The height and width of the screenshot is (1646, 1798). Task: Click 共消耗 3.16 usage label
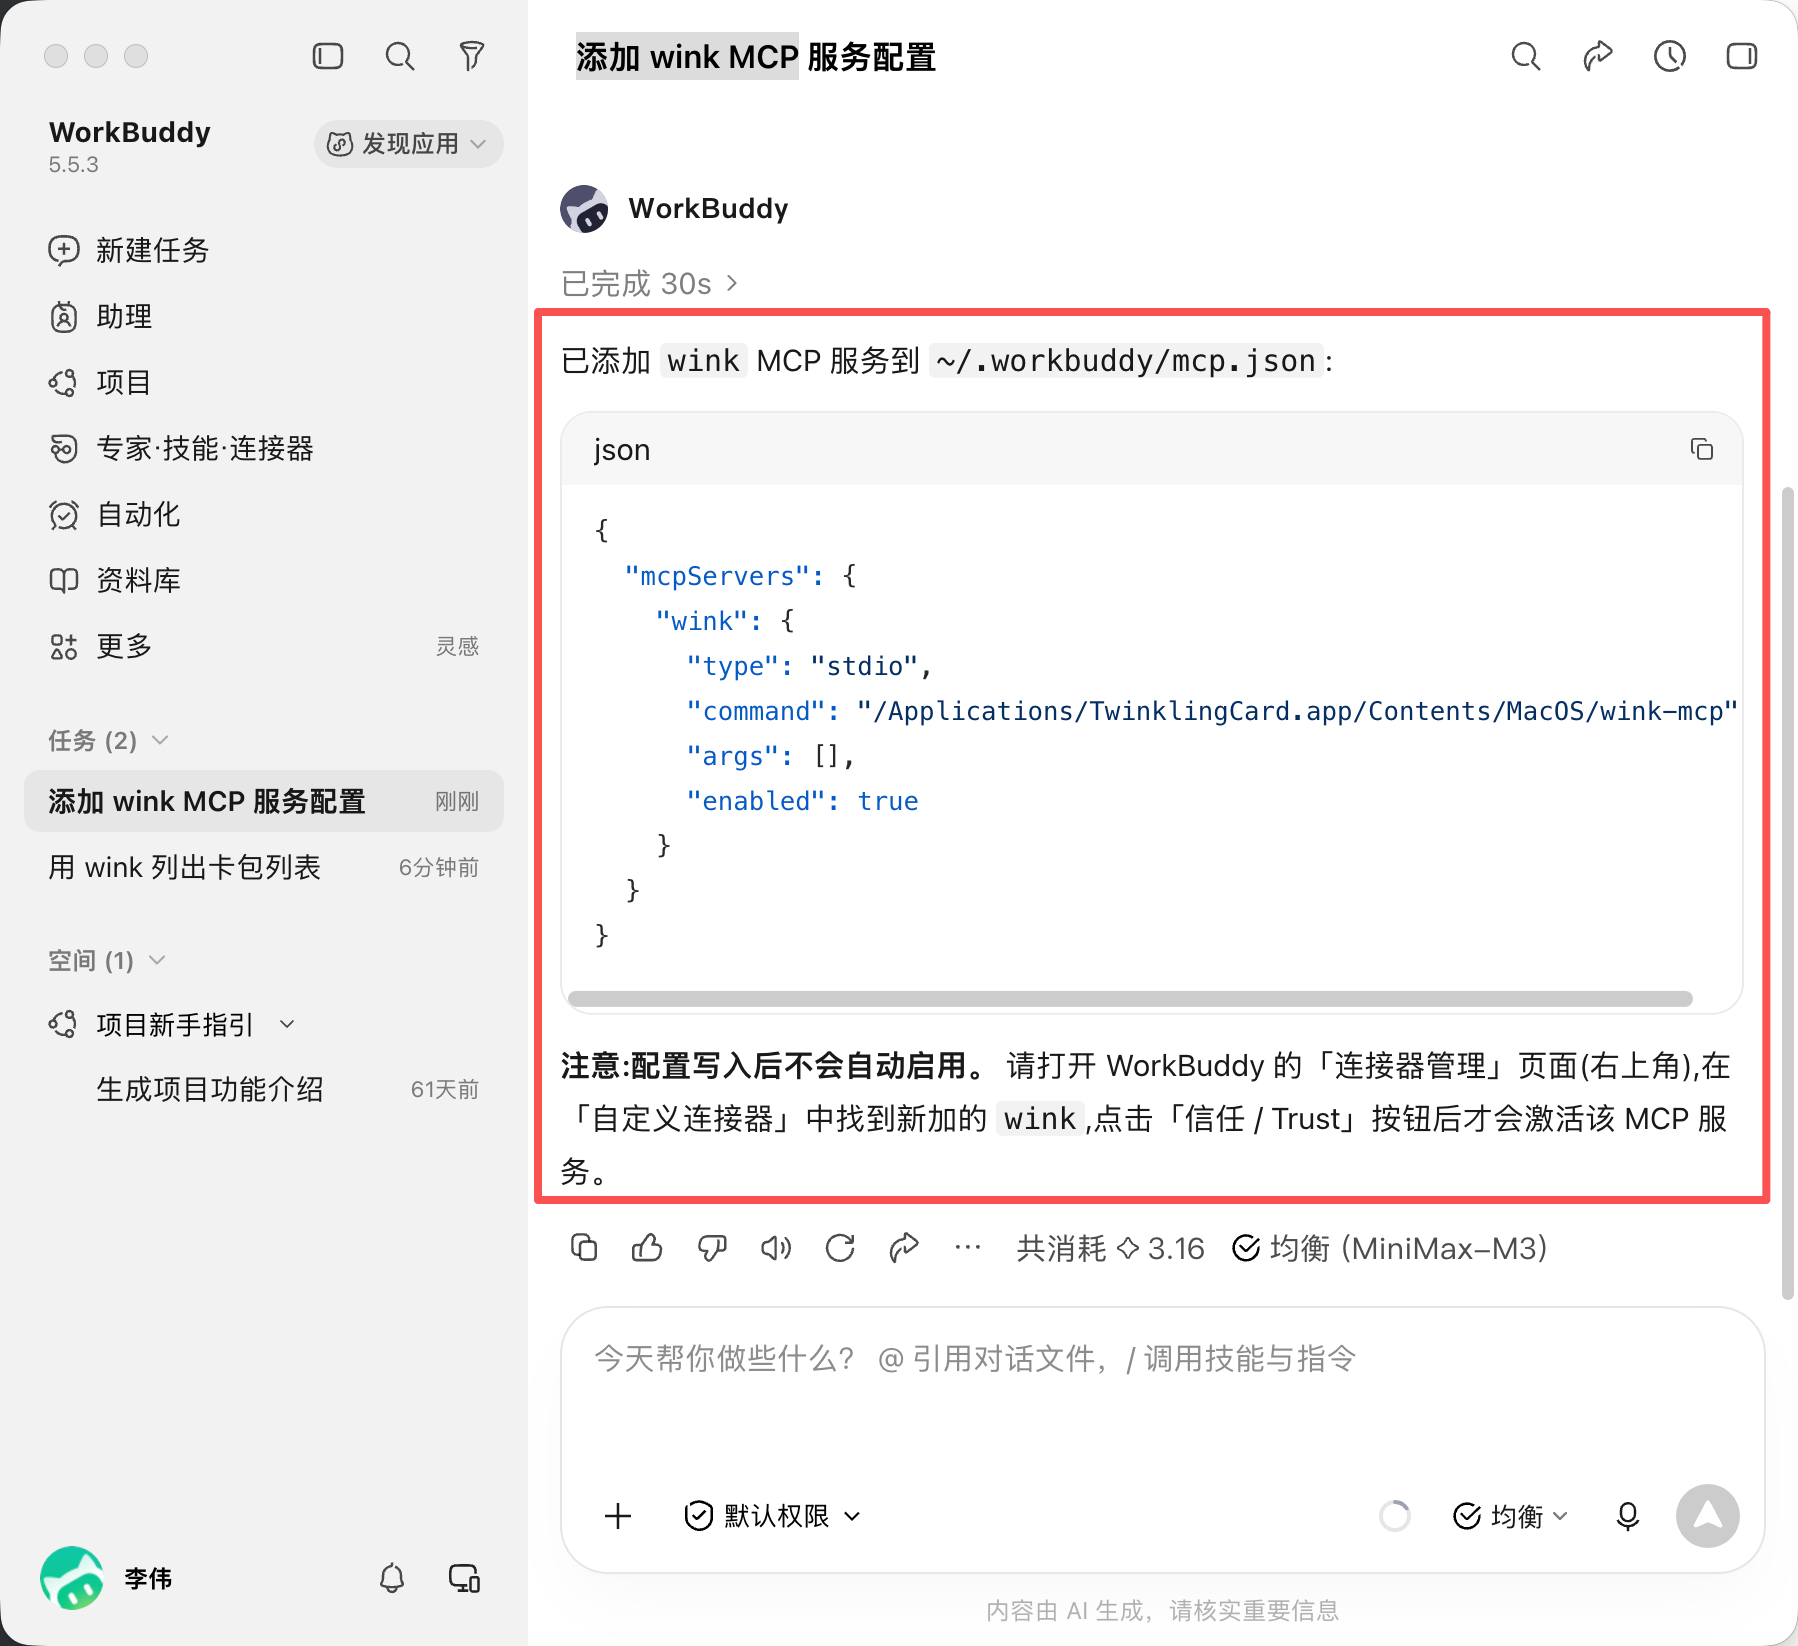[x=1110, y=1248]
